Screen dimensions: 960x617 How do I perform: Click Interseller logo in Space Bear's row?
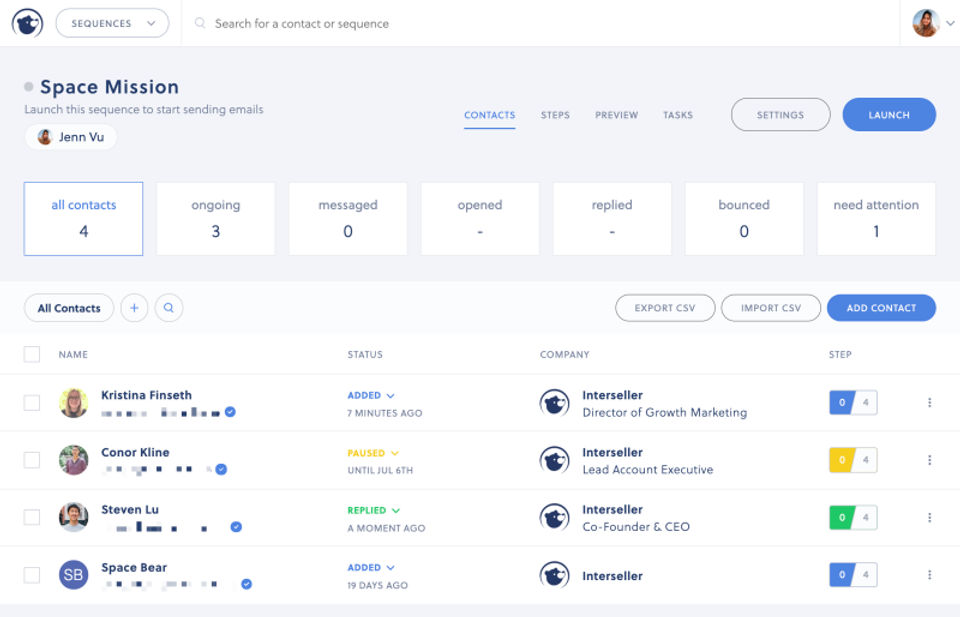pyautogui.click(x=555, y=575)
